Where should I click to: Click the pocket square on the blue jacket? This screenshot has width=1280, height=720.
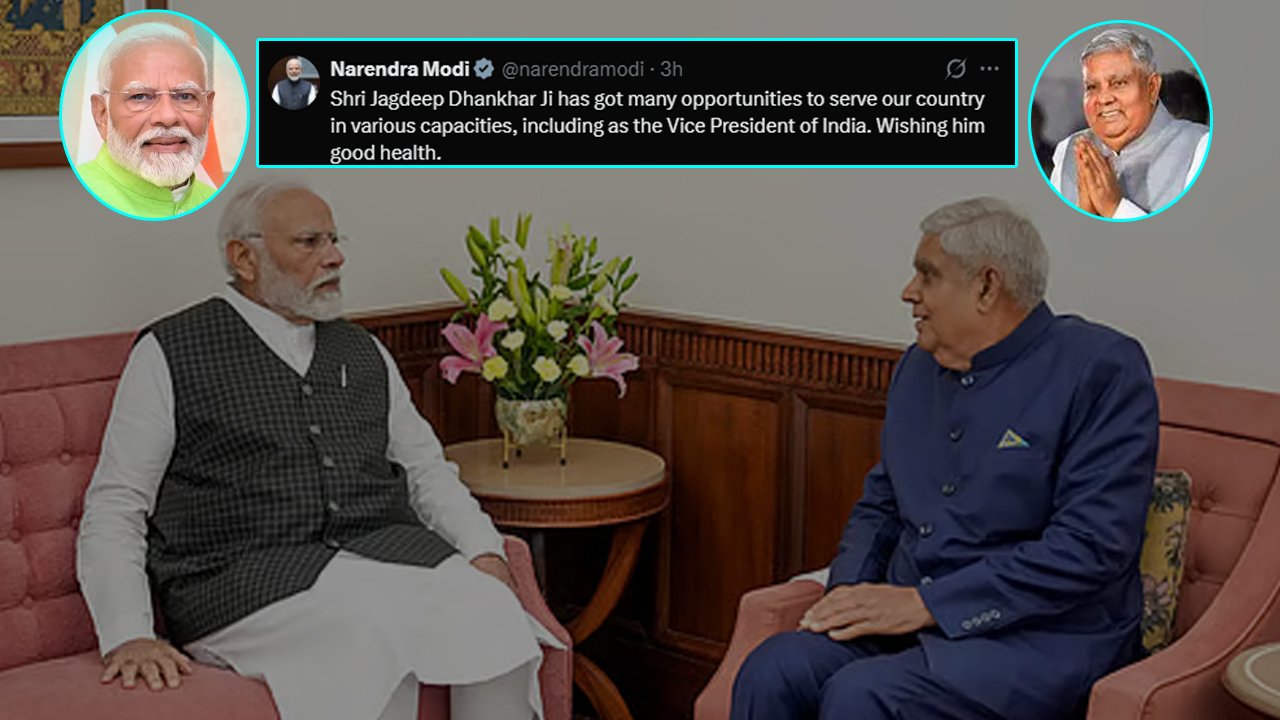1013,438
